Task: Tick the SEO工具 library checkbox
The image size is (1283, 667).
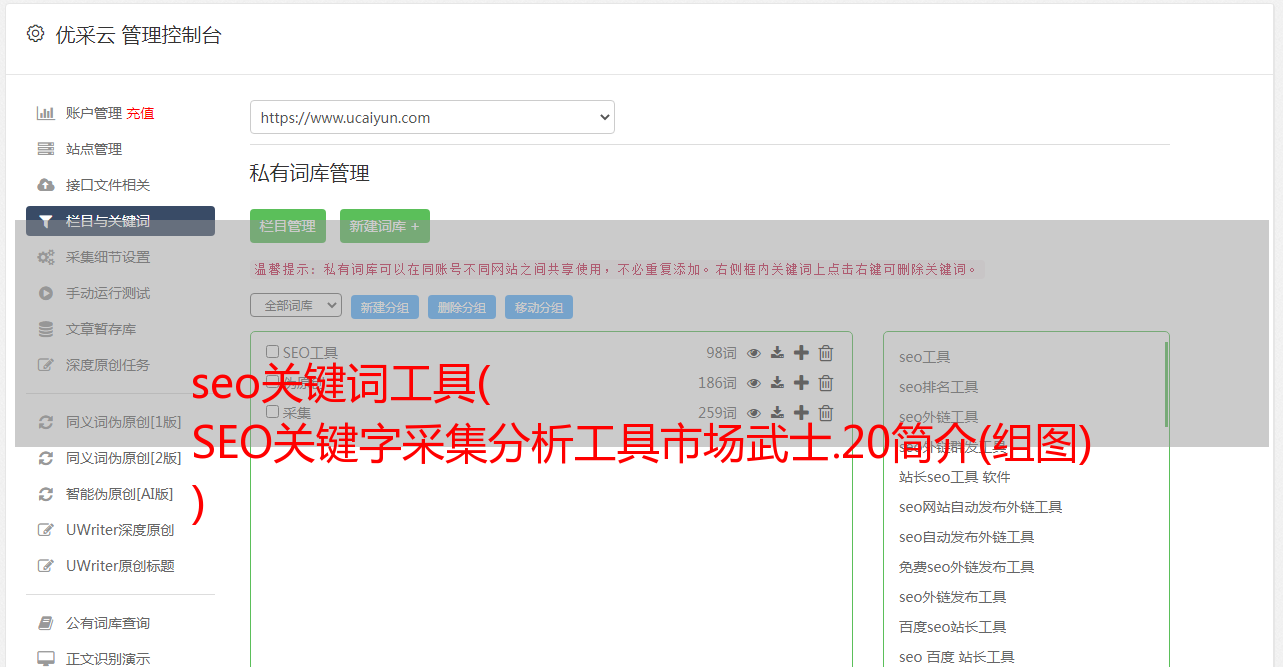Action: point(272,352)
